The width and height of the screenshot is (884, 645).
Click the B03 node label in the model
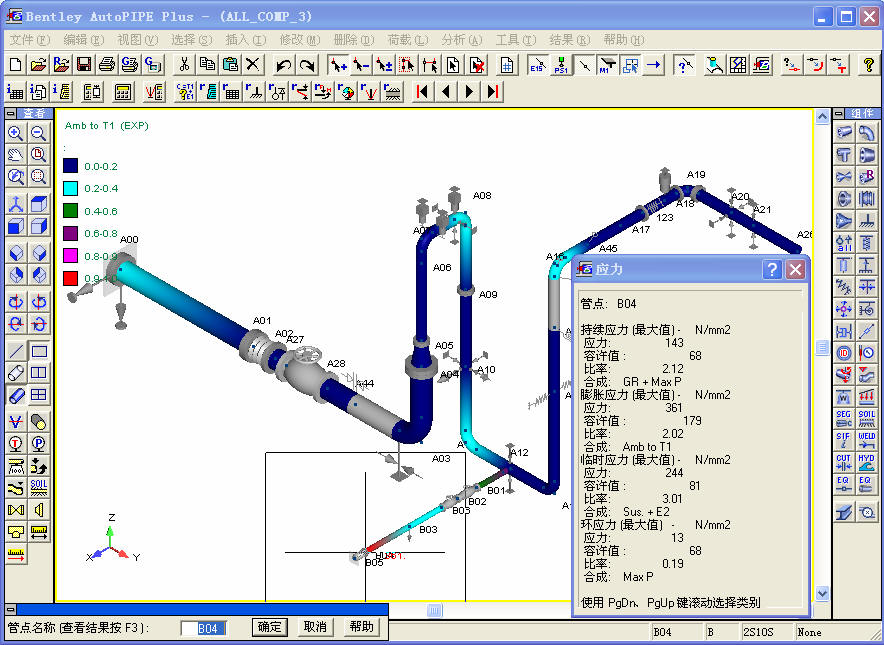[428, 529]
